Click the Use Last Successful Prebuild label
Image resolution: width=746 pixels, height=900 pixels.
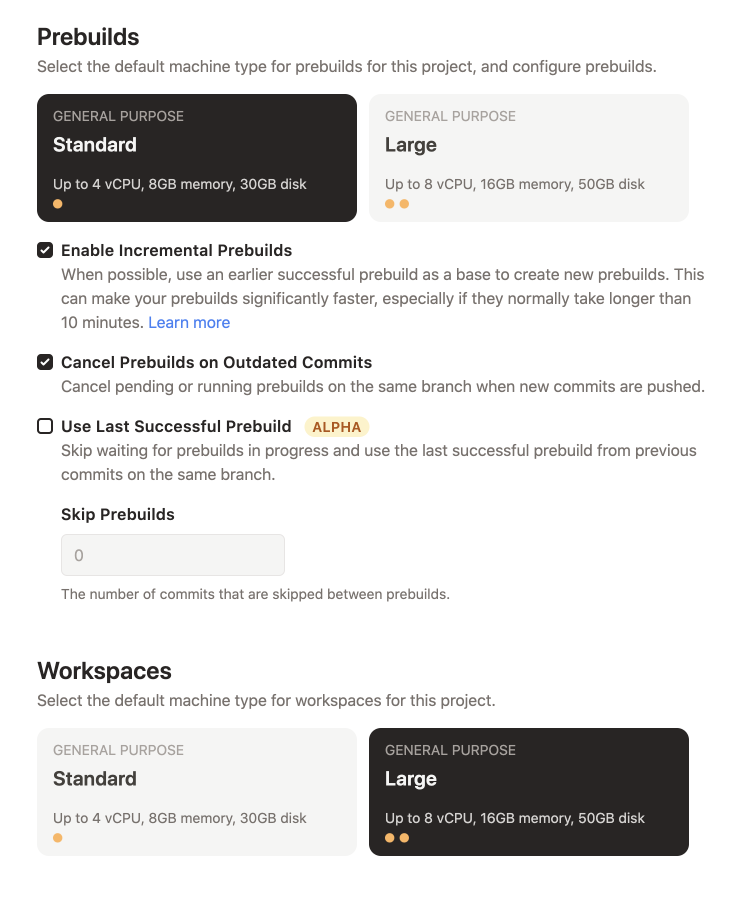[176, 426]
